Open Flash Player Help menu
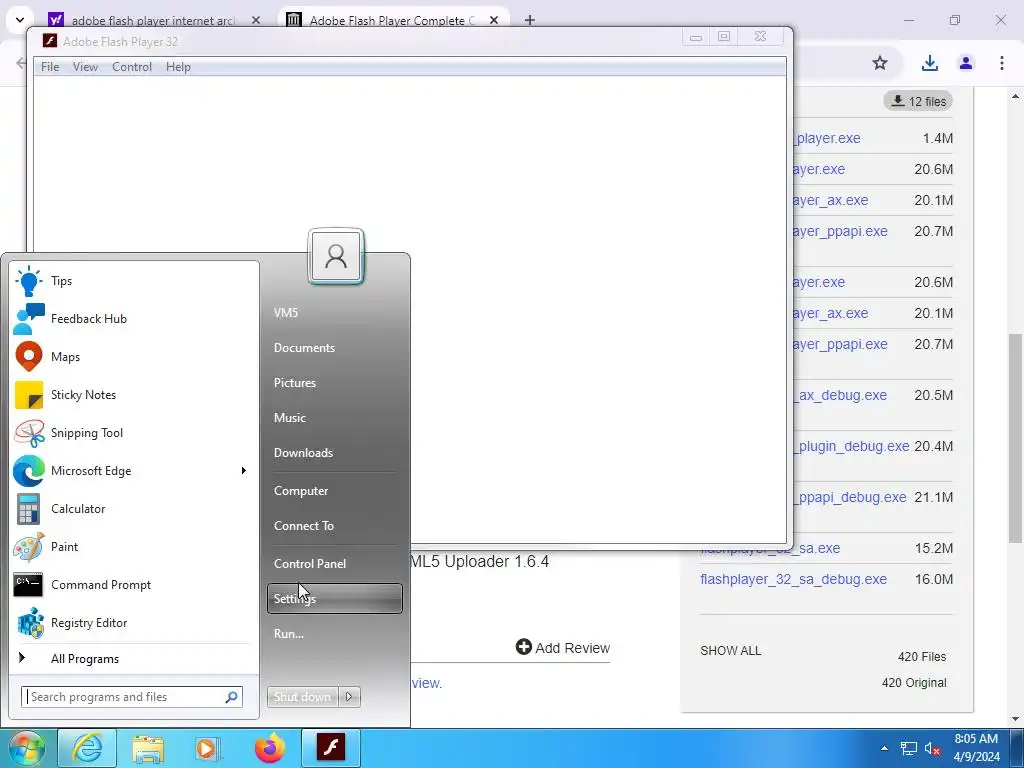 pyautogui.click(x=178, y=67)
